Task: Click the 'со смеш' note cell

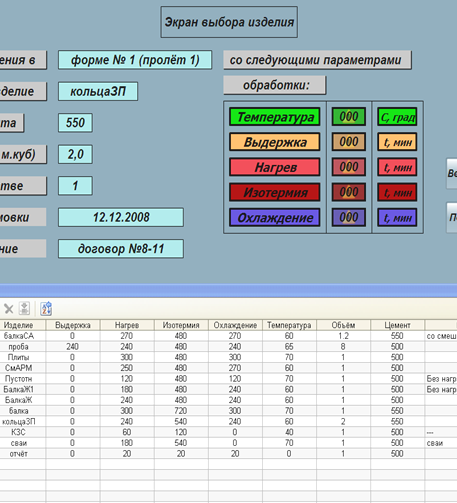Action: click(441, 336)
